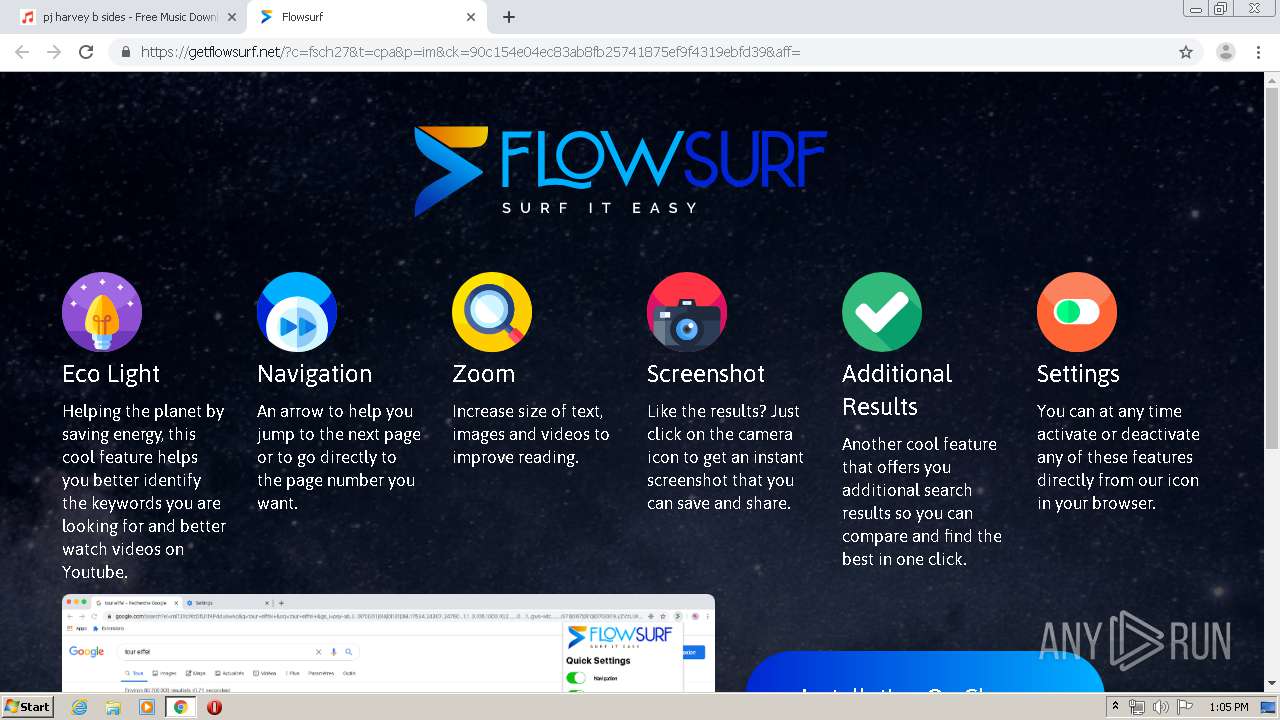The height and width of the screenshot is (720, 1280).
Task: Show hidden system tray icons
Action: coord(1115,707)
